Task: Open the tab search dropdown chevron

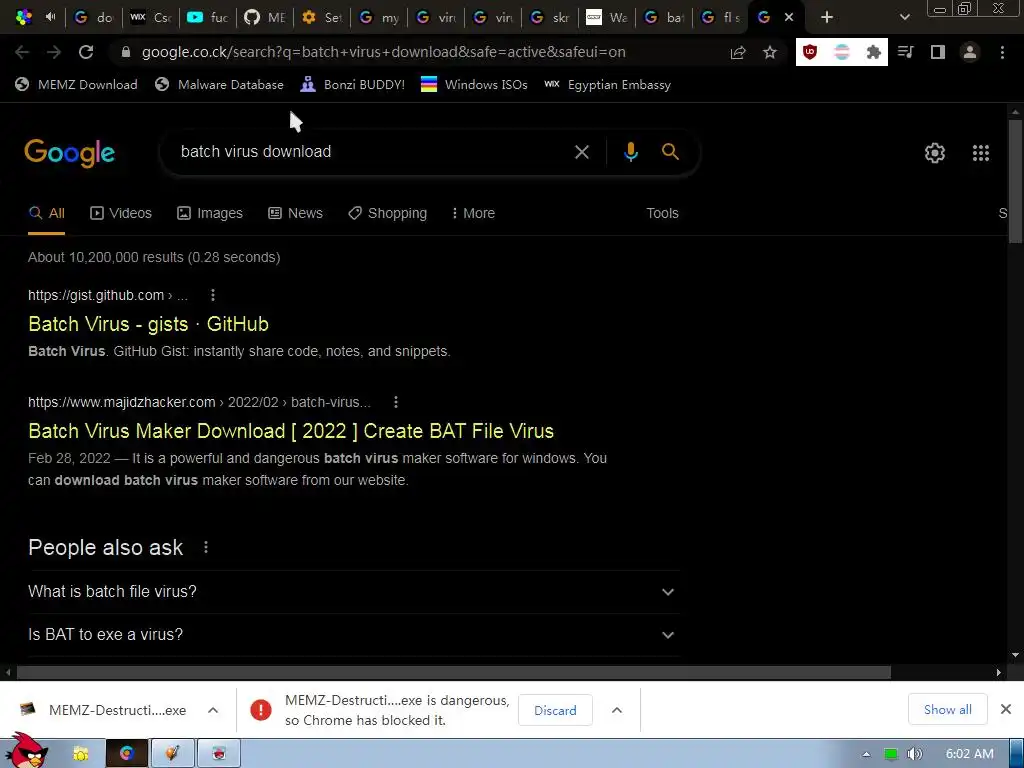Action: pyautogui.click(x=904, y=17)
